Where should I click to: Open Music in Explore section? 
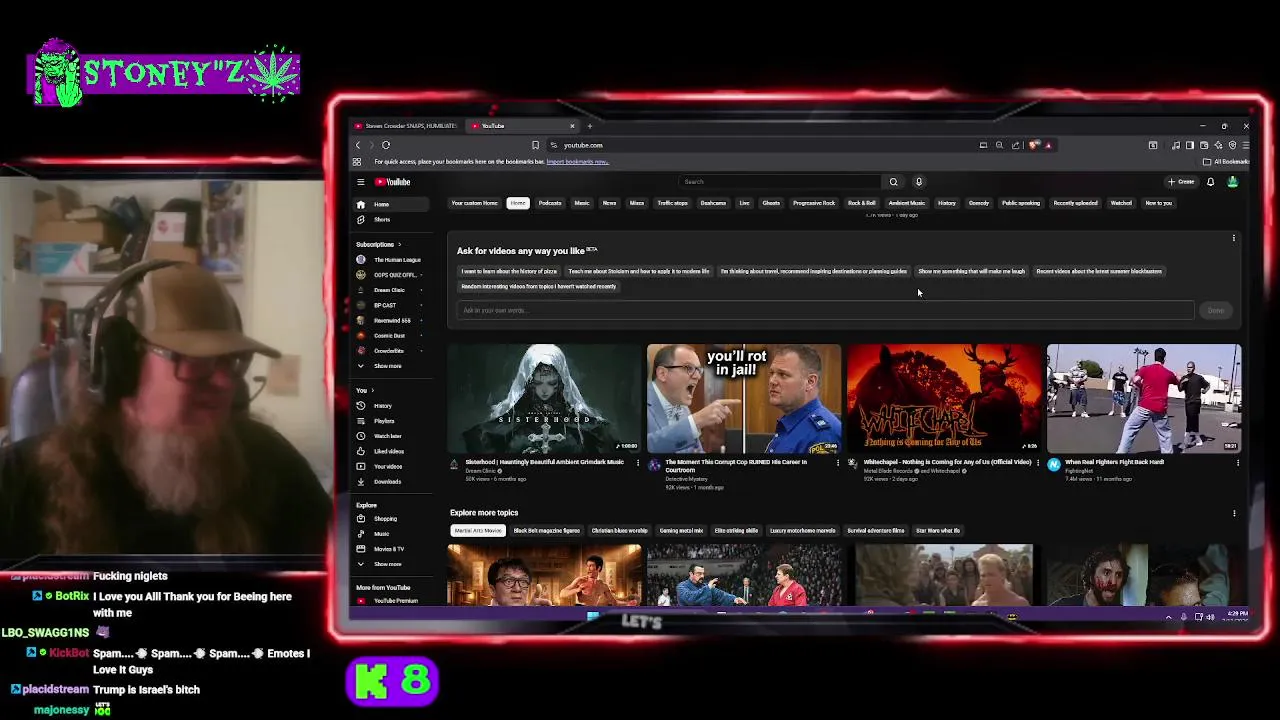click(x=390, y=534)
